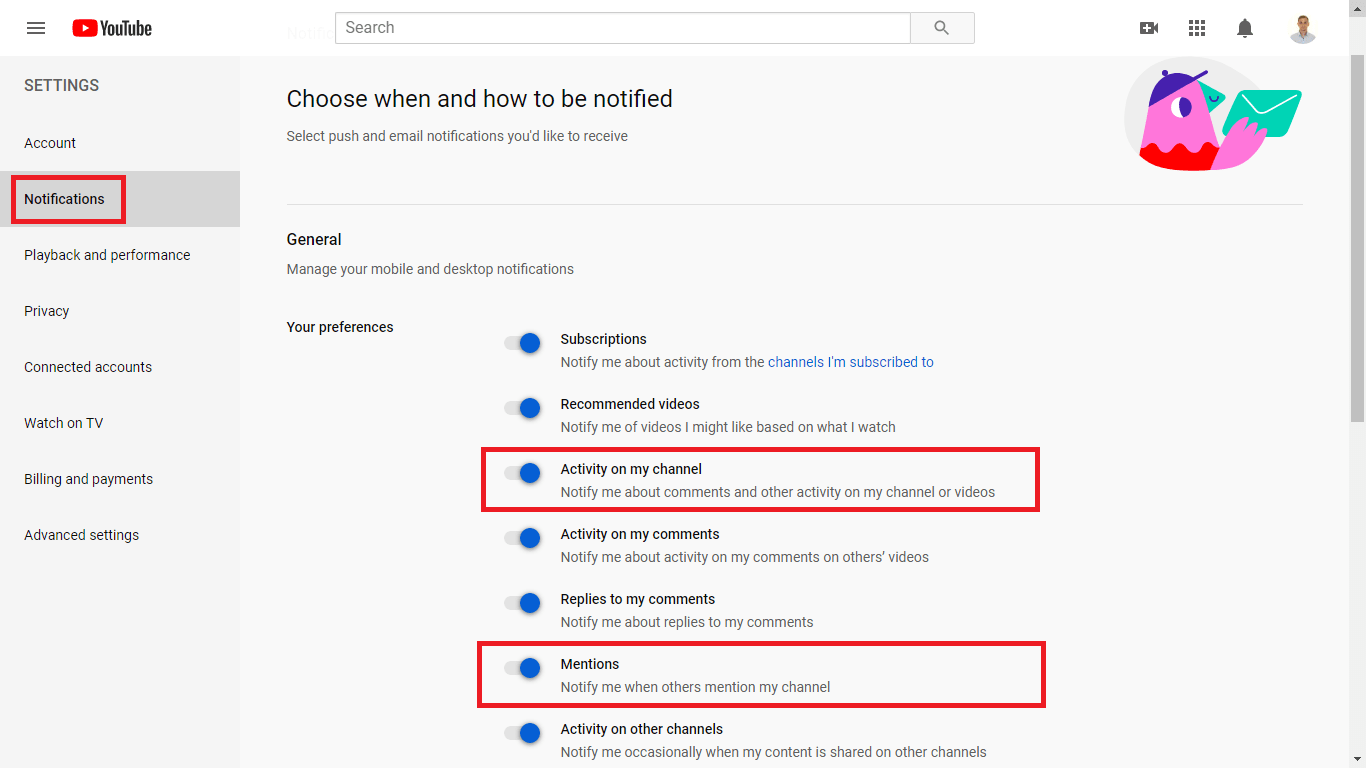
Task: Open the create video camera icon
Action: pos(1149,28)
